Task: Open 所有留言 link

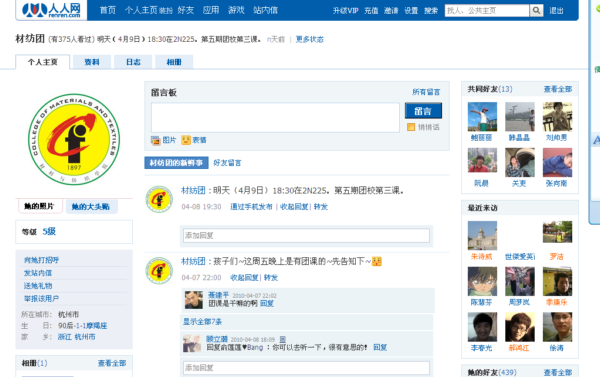Action: [x=426, y=92]
